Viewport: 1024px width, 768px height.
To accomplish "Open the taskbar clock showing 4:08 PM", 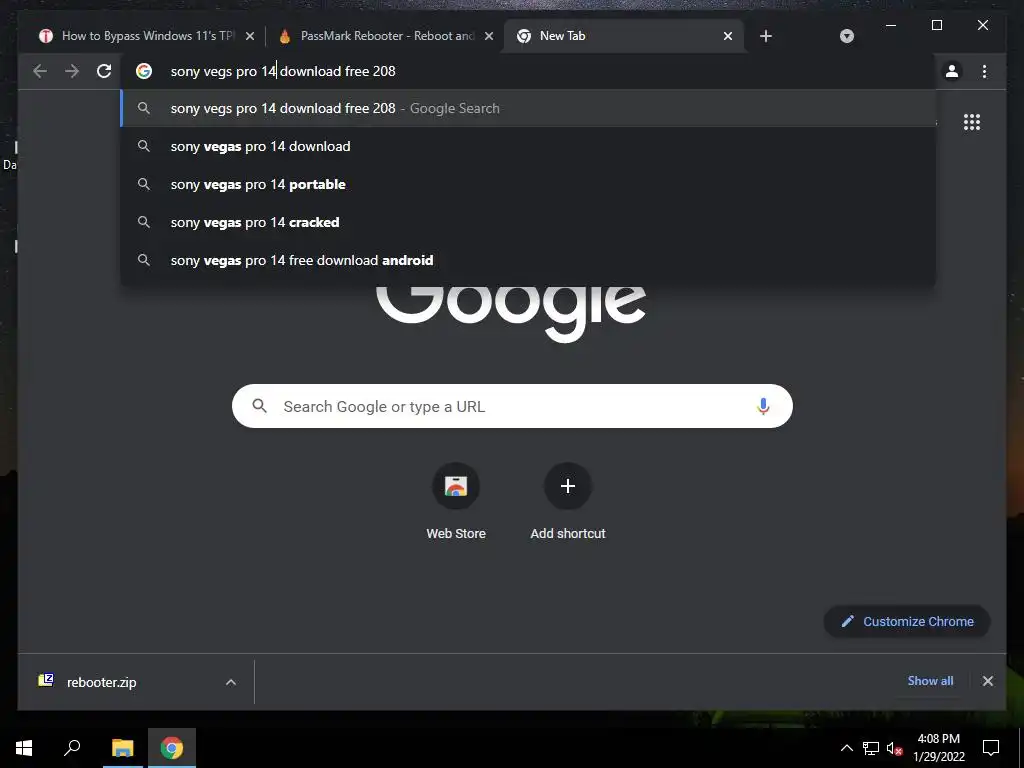I will tap(938, 748).
